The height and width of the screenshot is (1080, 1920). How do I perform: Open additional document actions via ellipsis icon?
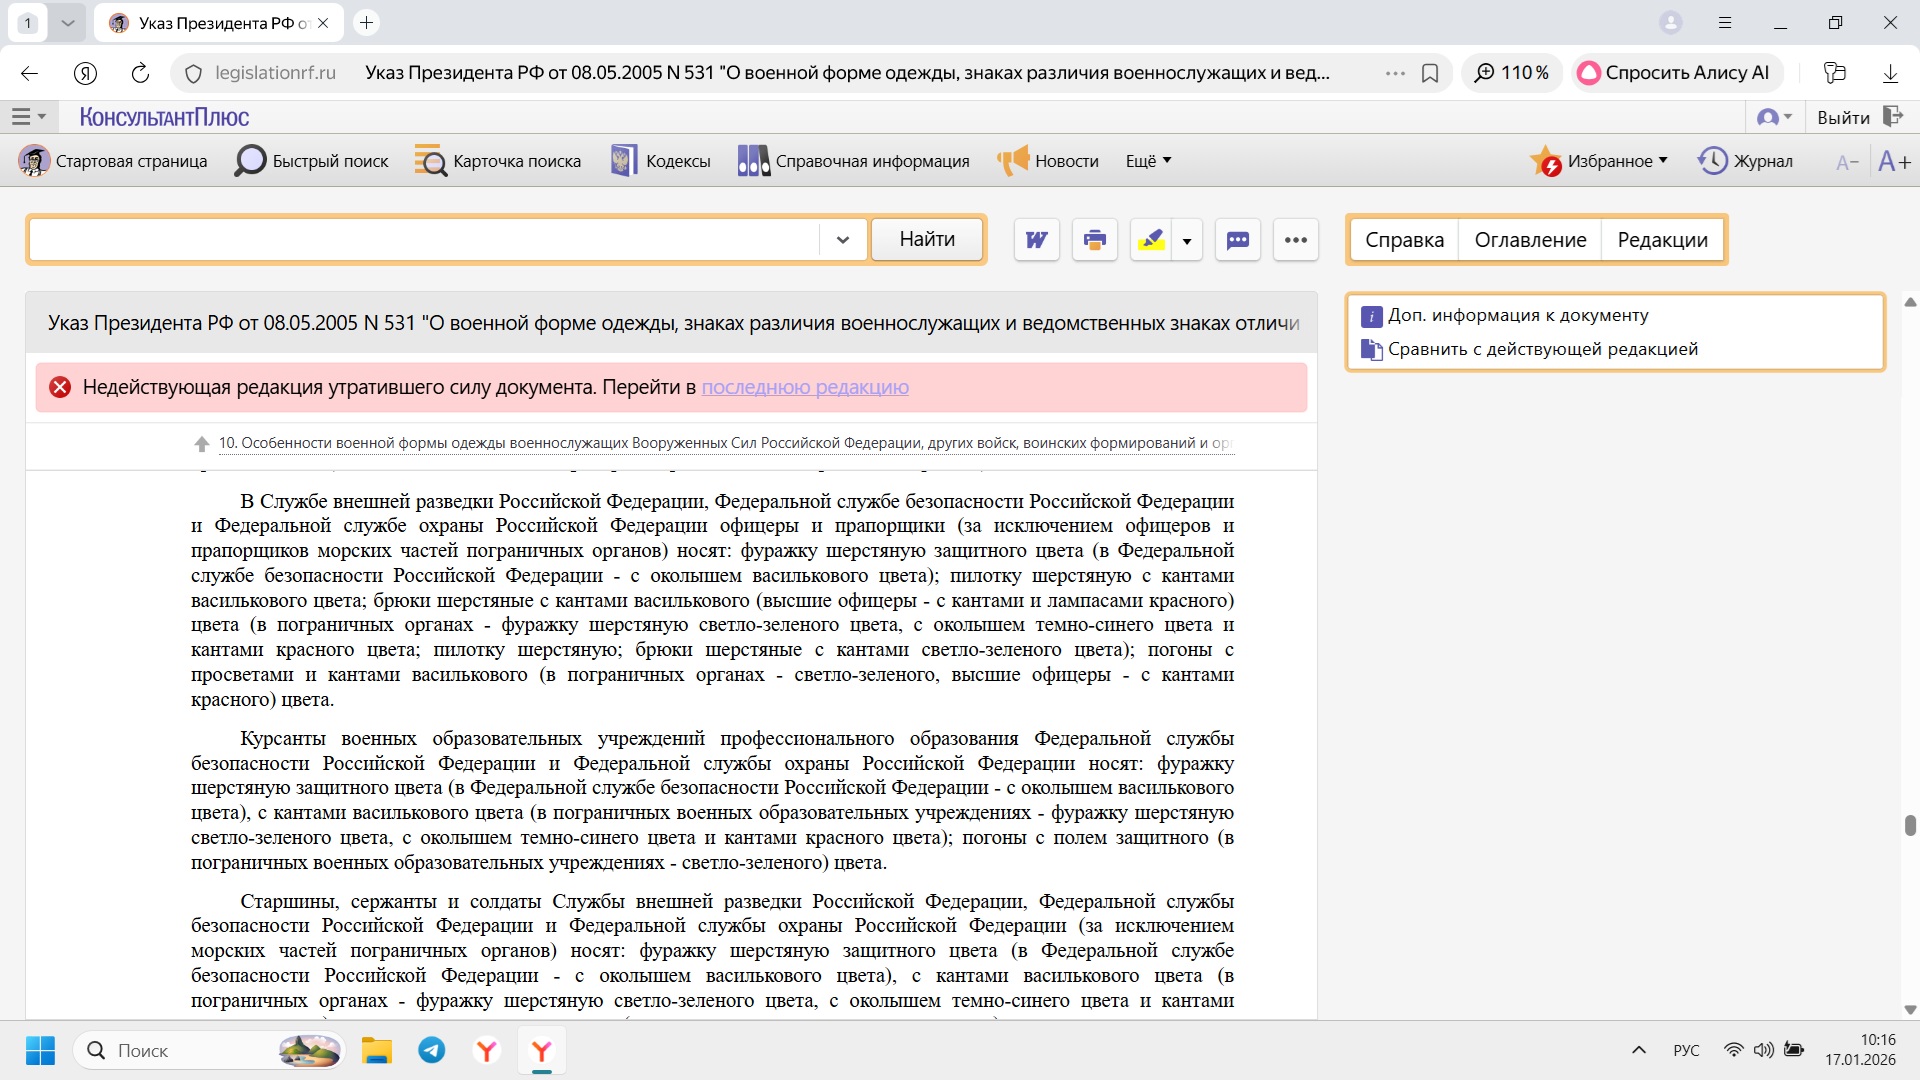[1296, 239]
